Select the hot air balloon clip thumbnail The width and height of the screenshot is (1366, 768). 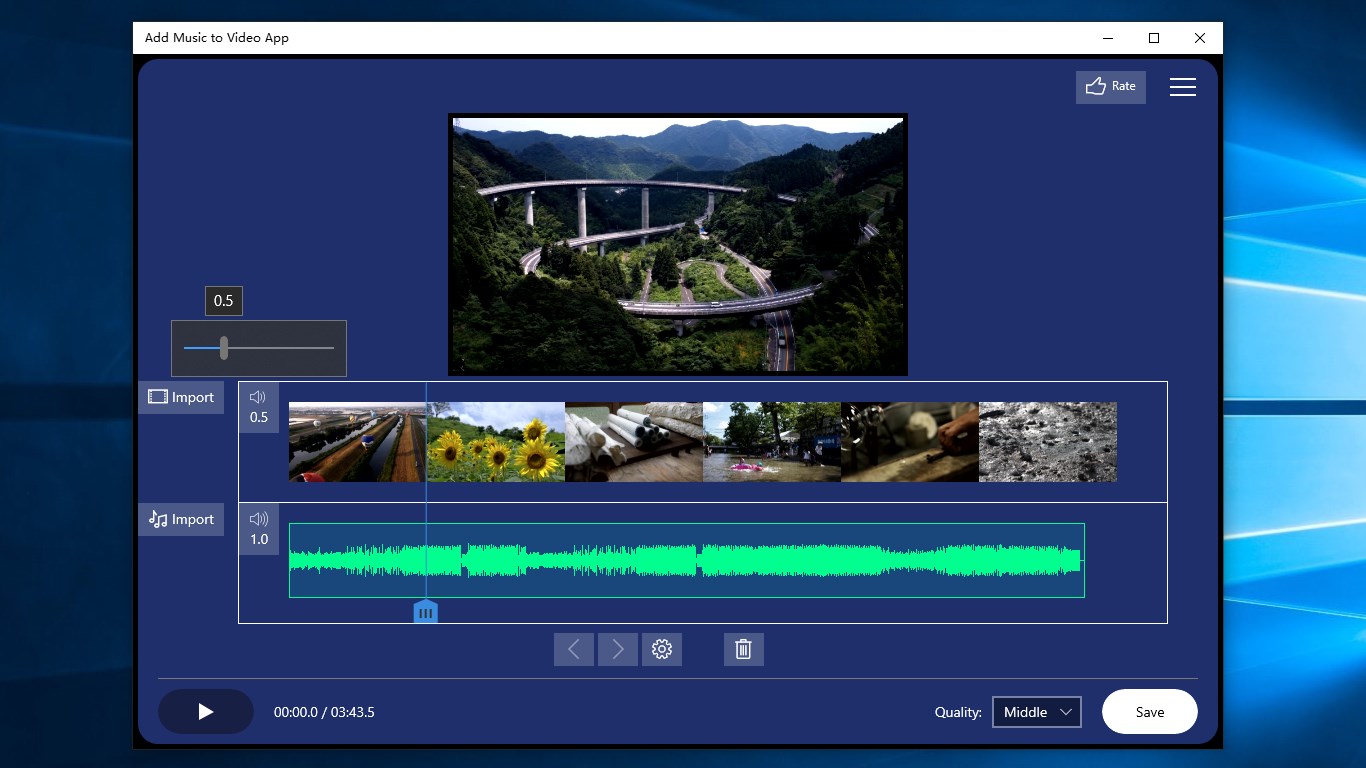(x=358, y=442)
